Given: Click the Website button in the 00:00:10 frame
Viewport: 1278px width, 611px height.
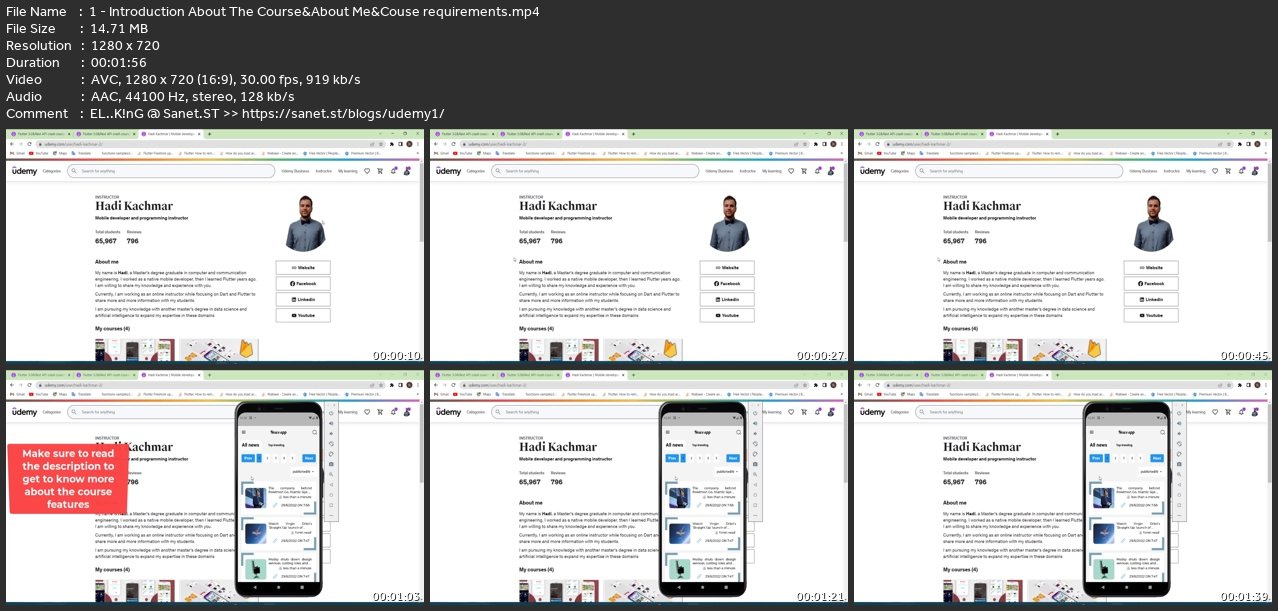Looking at the screenshot, I should coord(303,268).
